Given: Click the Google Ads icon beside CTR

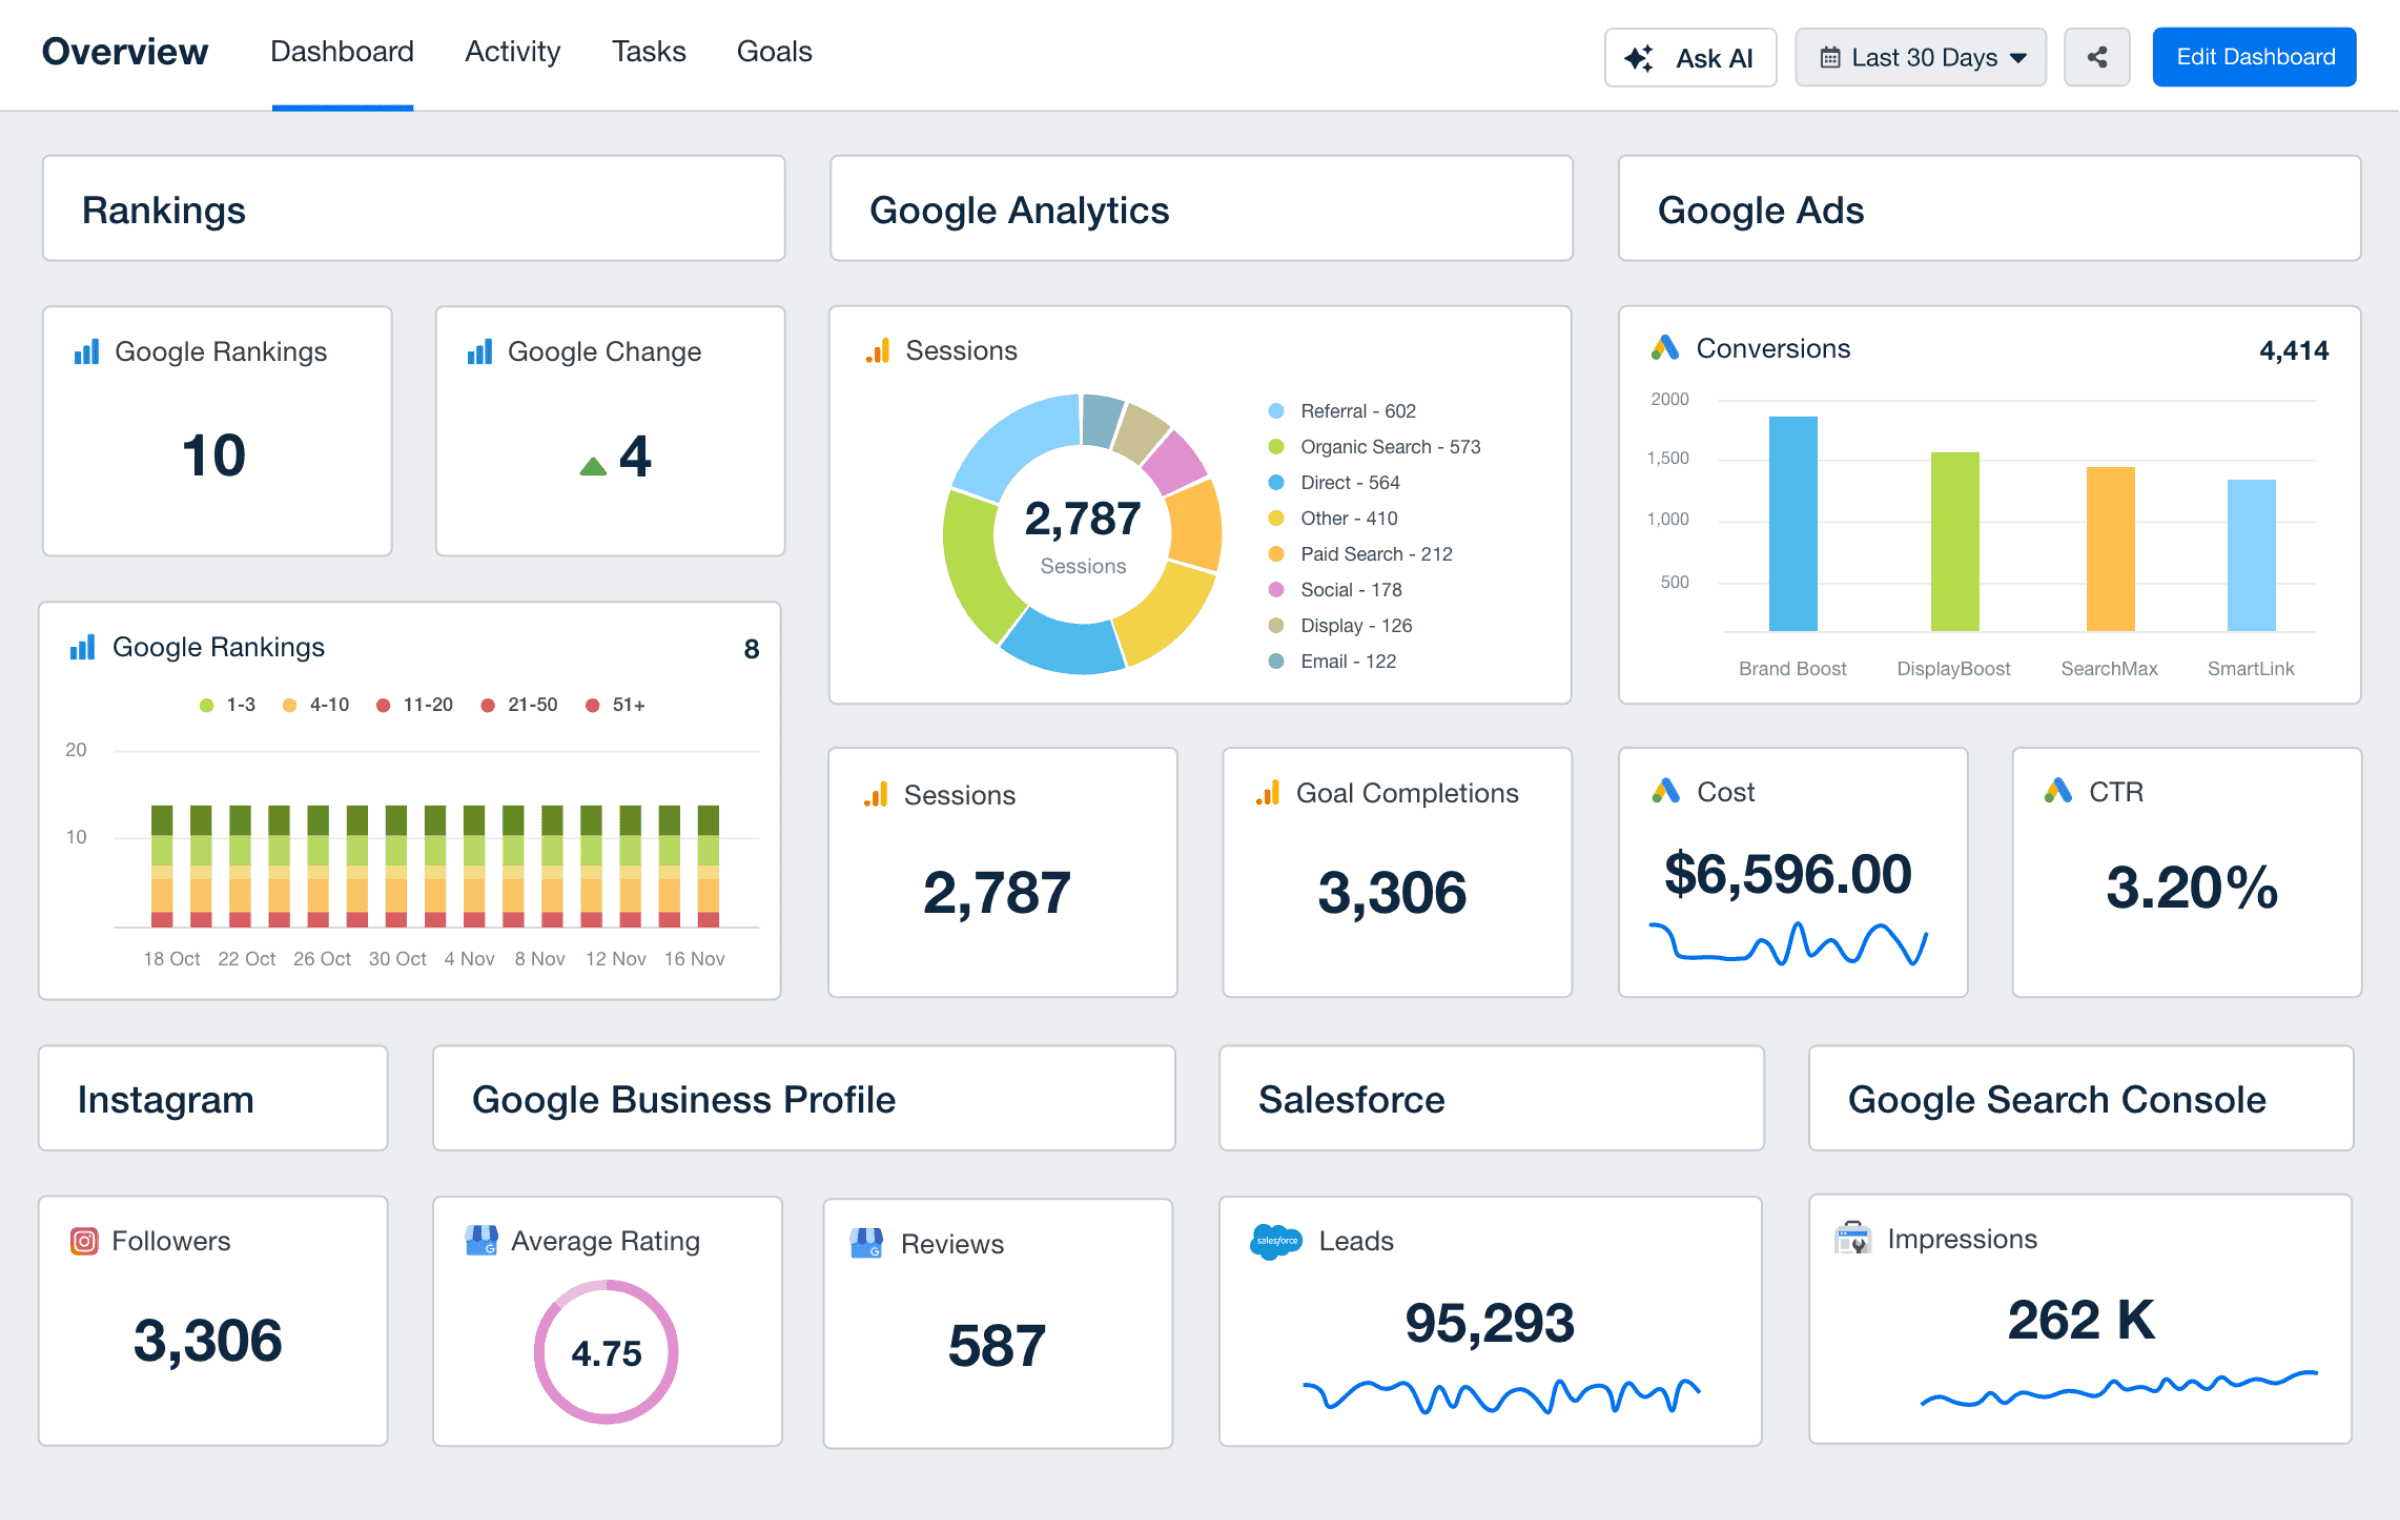Looking at the screenshot, I should 2058,791.
